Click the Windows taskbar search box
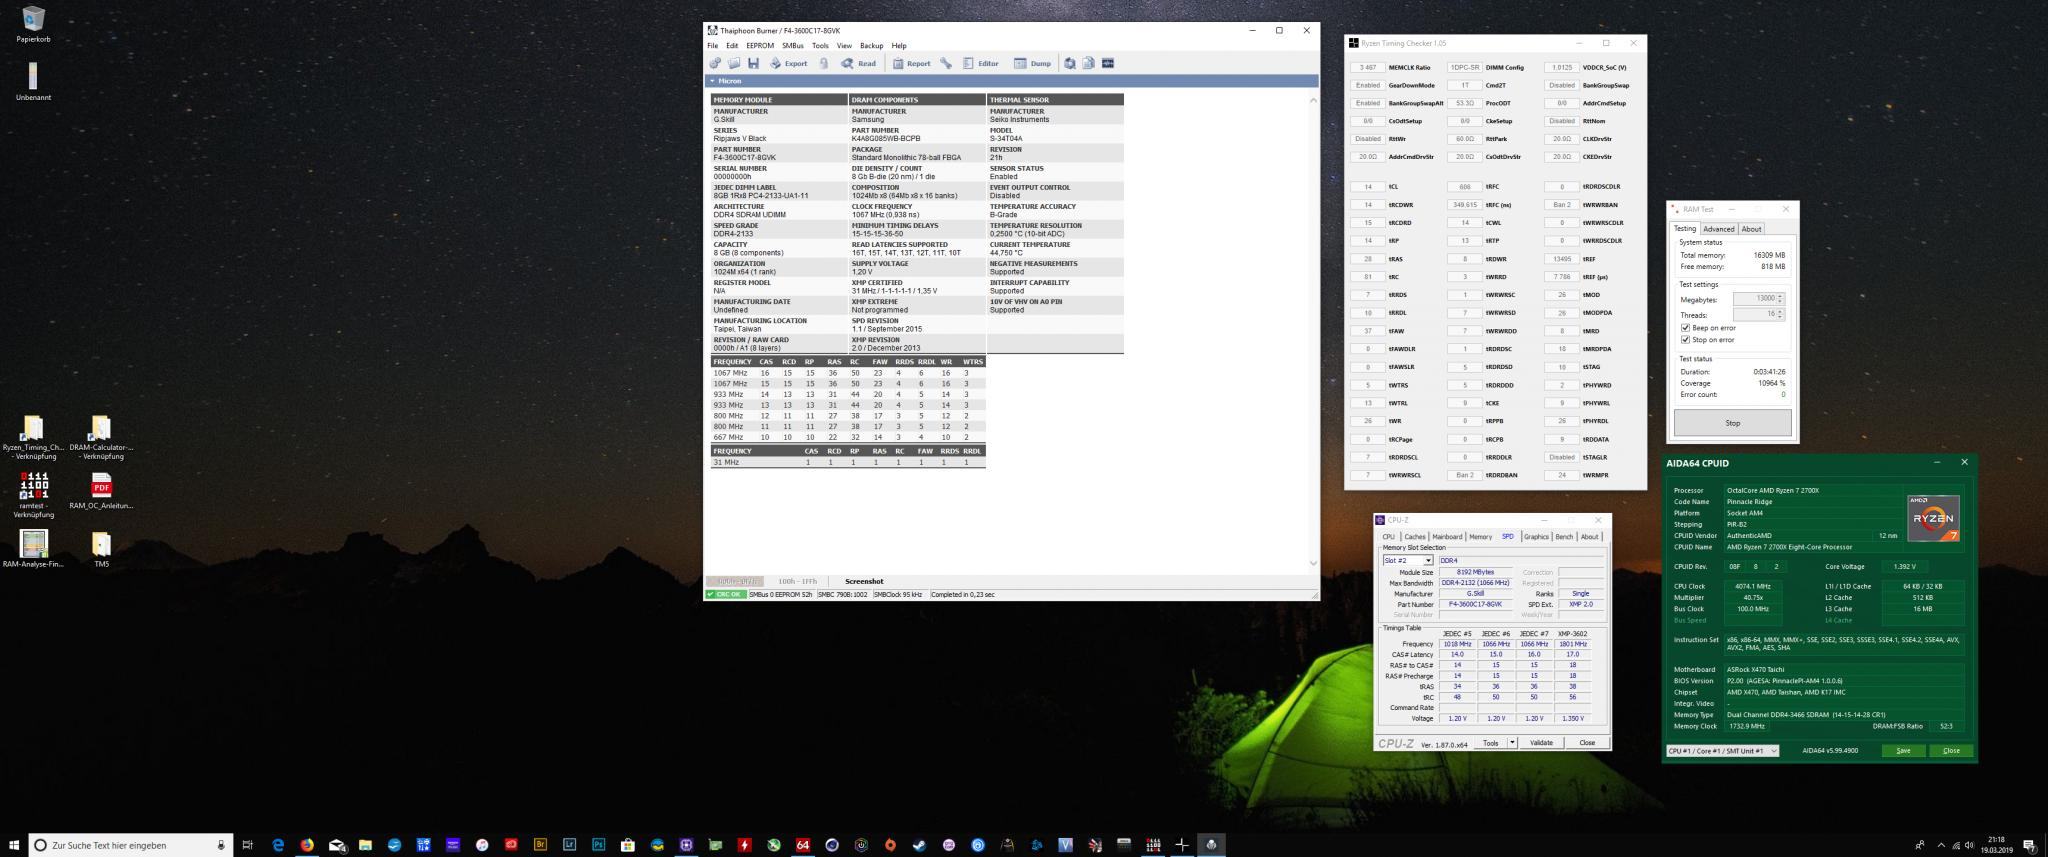This screenshot has height=857, width=2048. [130, 845]
